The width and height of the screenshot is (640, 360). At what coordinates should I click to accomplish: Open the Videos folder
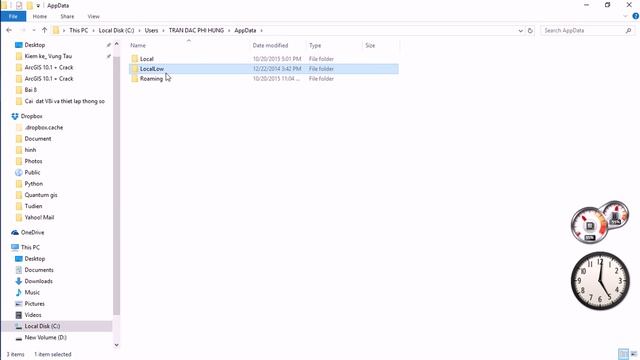[33, 315]
